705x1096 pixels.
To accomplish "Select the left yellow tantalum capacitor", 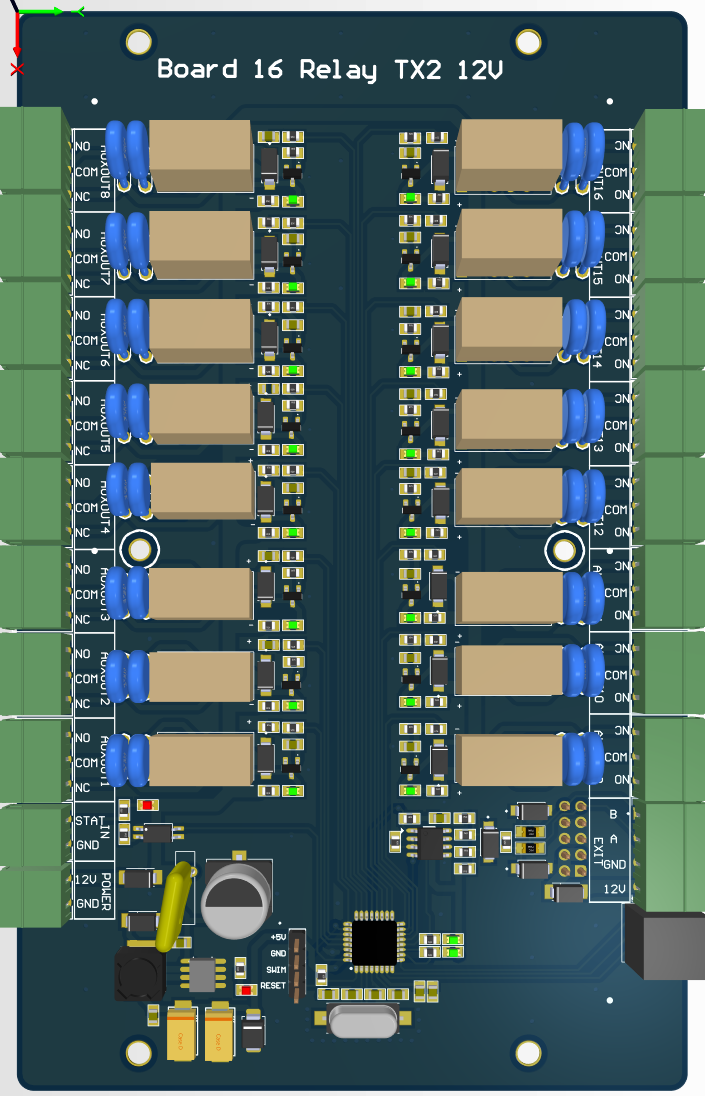I will click(x=182, y=1033).
